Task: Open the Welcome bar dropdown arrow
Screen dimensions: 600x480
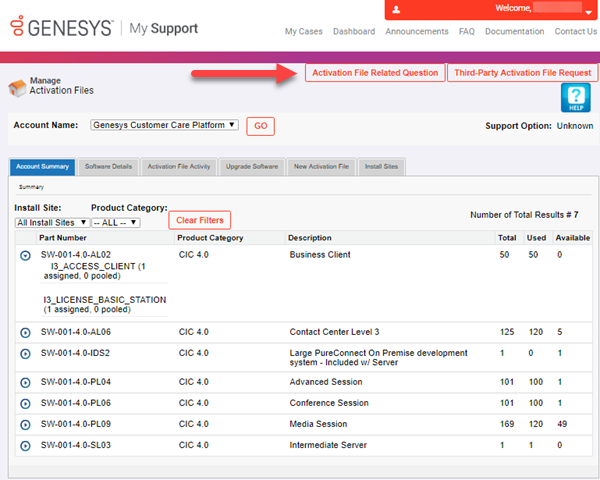Action: pos(589,12)
